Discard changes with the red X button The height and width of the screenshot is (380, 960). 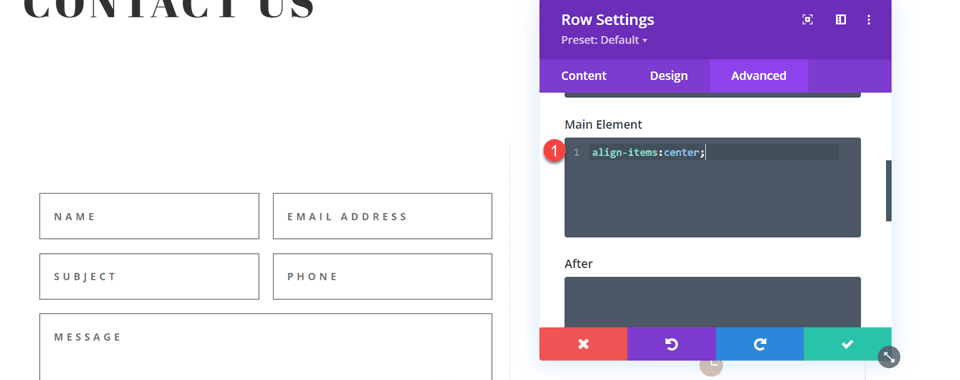[x=583, y=344]
